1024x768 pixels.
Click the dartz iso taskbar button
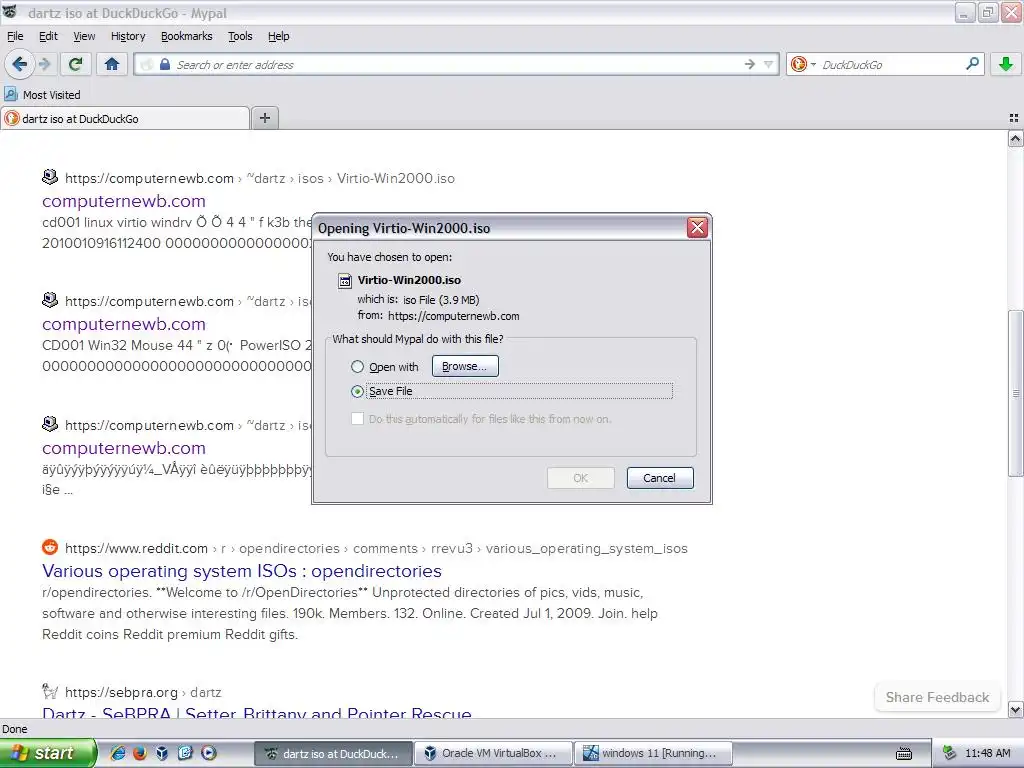click(333, 753)
